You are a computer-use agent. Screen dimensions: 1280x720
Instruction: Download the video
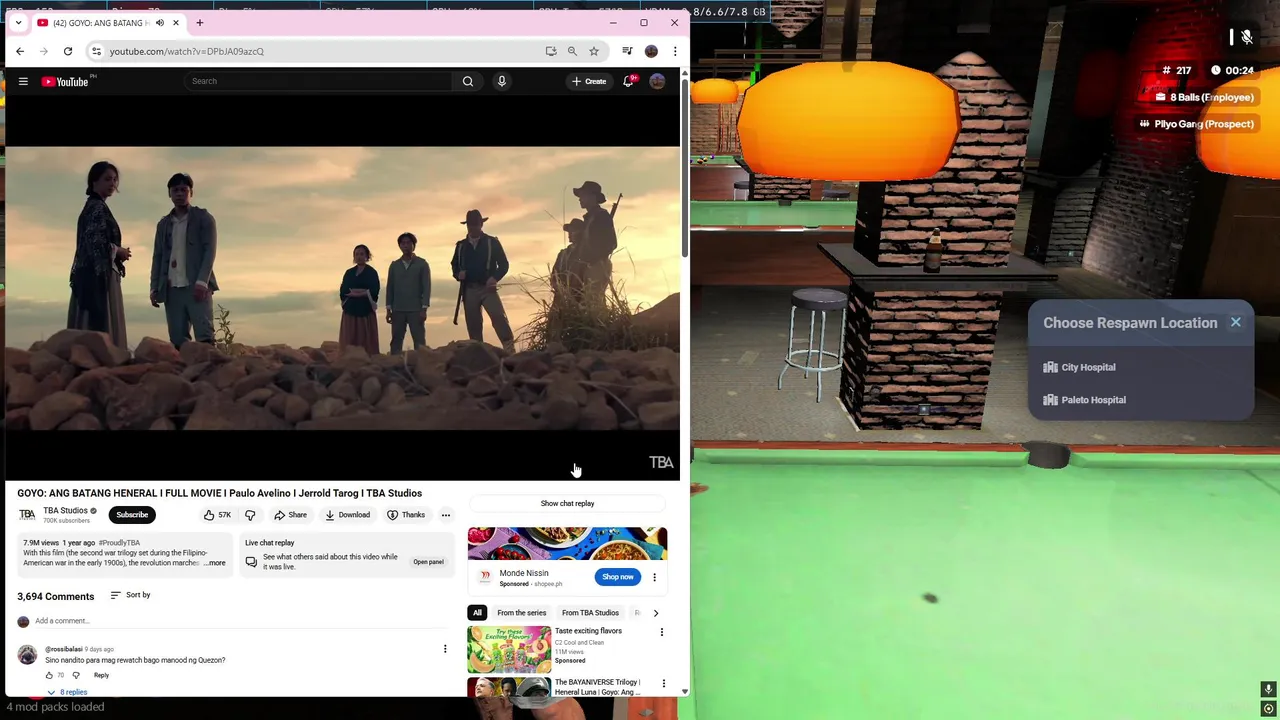click(x=348, y=515)
